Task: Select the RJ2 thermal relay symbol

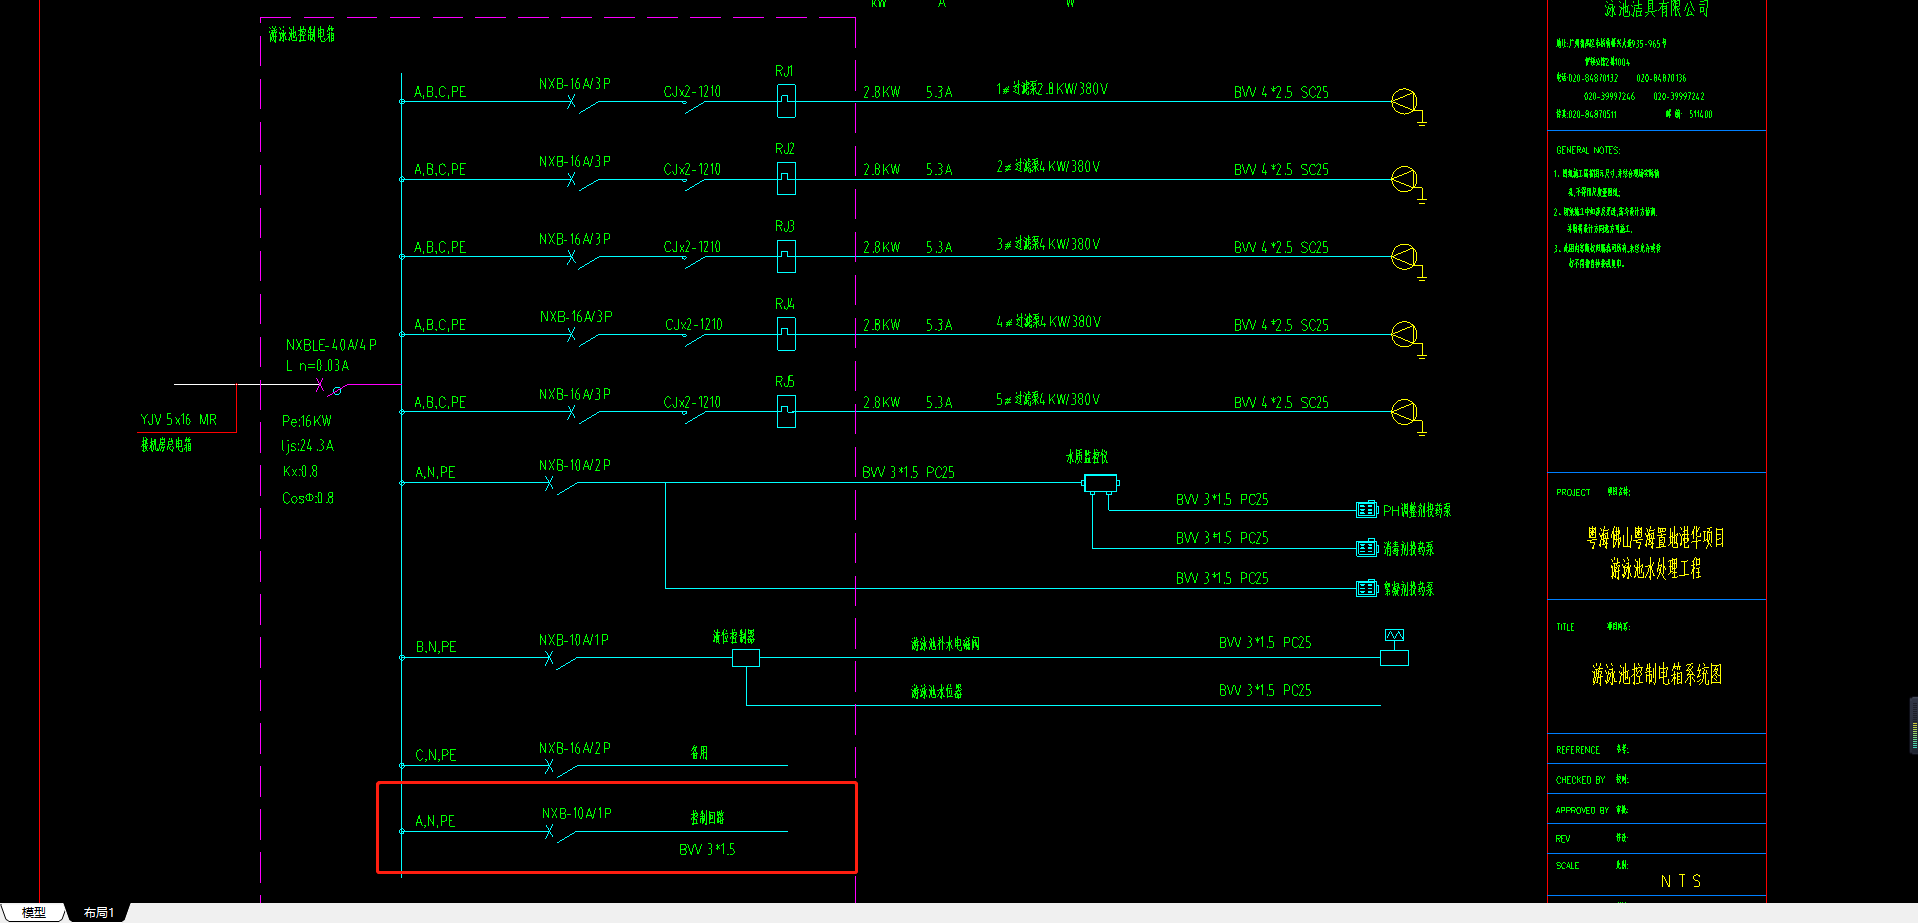Action: pyautogui.click(x=787, y=179)
